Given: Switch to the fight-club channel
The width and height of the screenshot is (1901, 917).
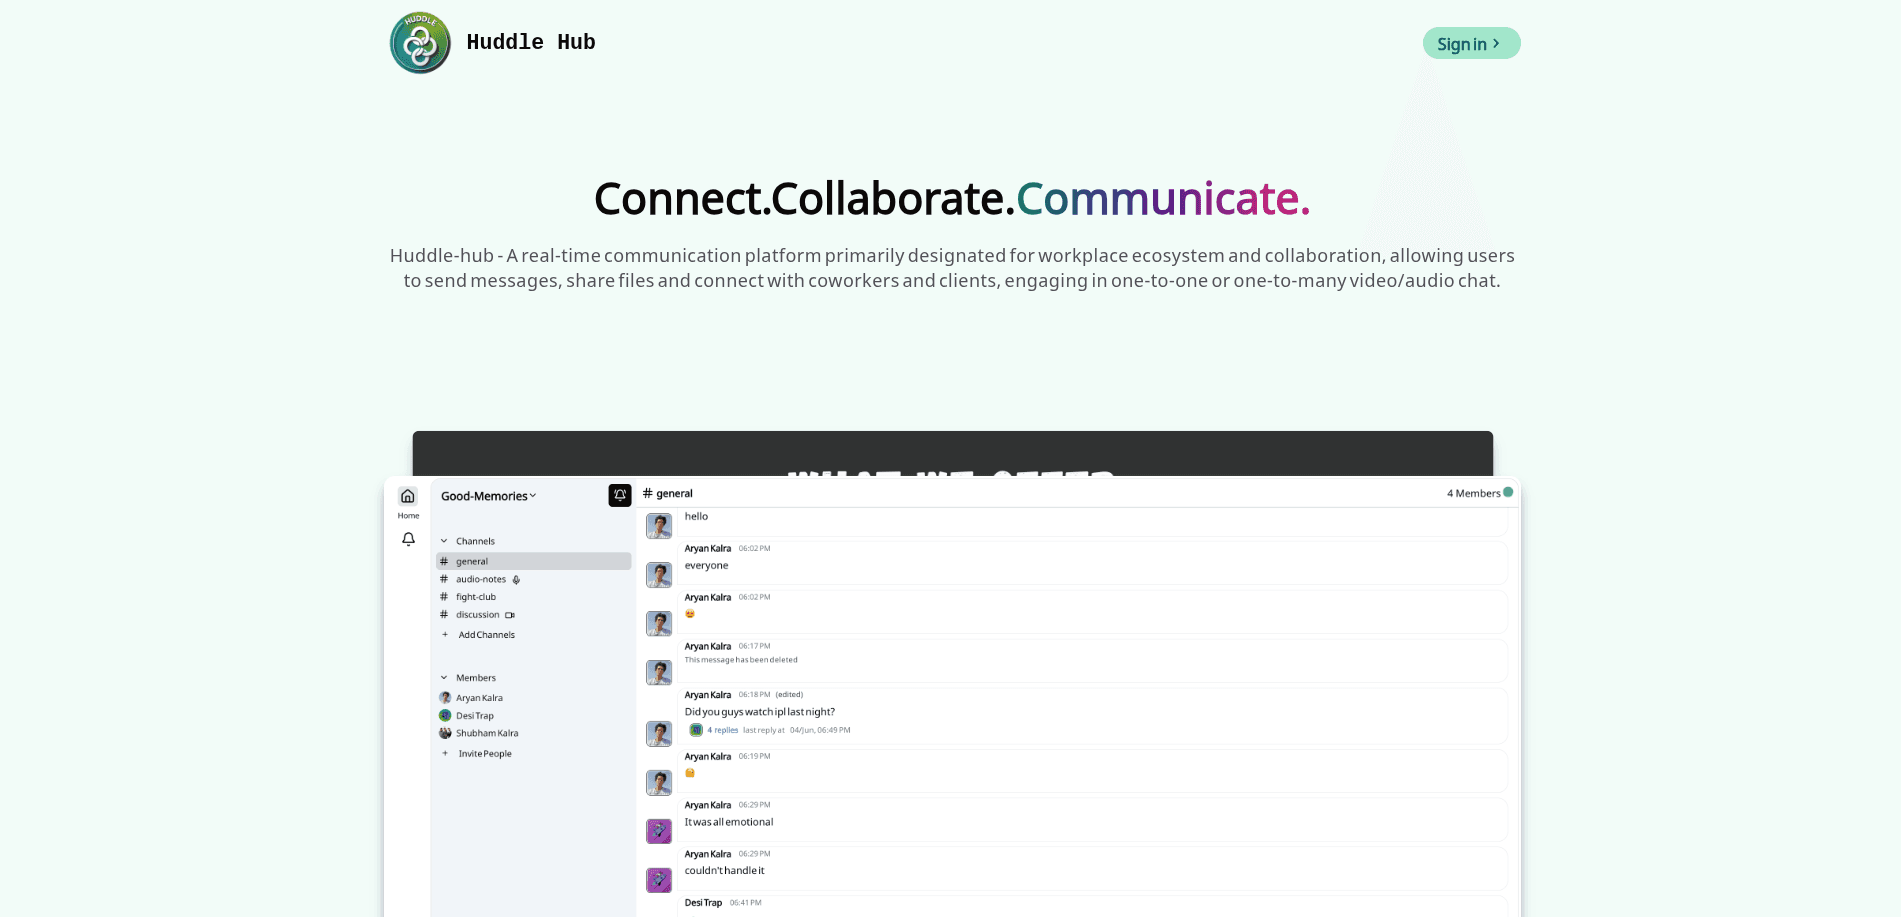Looking at the screenshot, I should point(475,596).
